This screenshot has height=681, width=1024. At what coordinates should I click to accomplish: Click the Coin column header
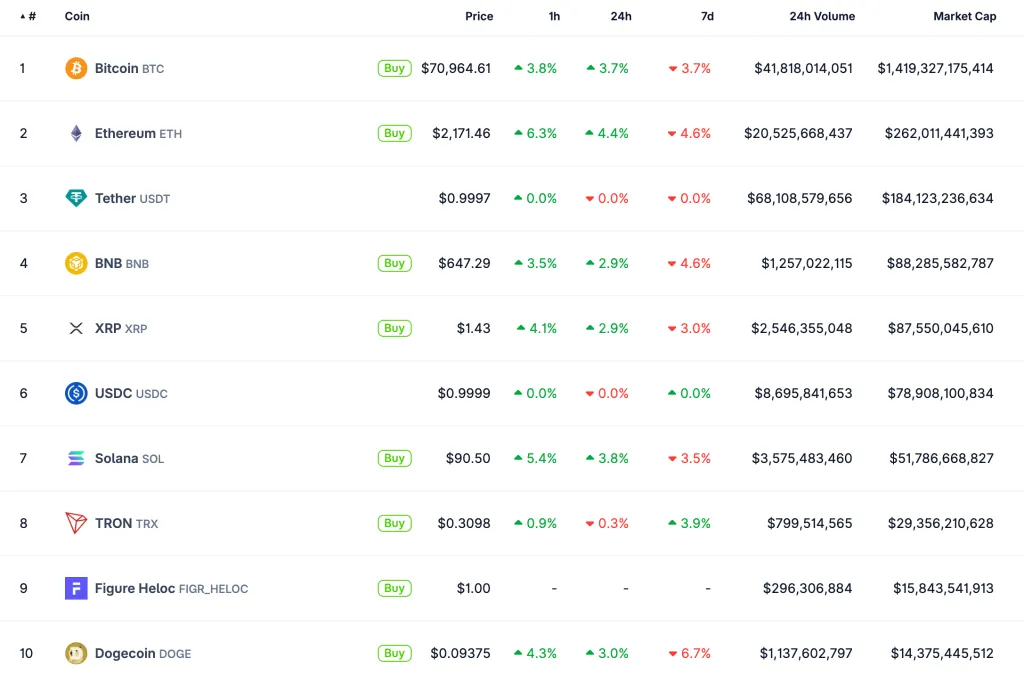tap(78, 16)
